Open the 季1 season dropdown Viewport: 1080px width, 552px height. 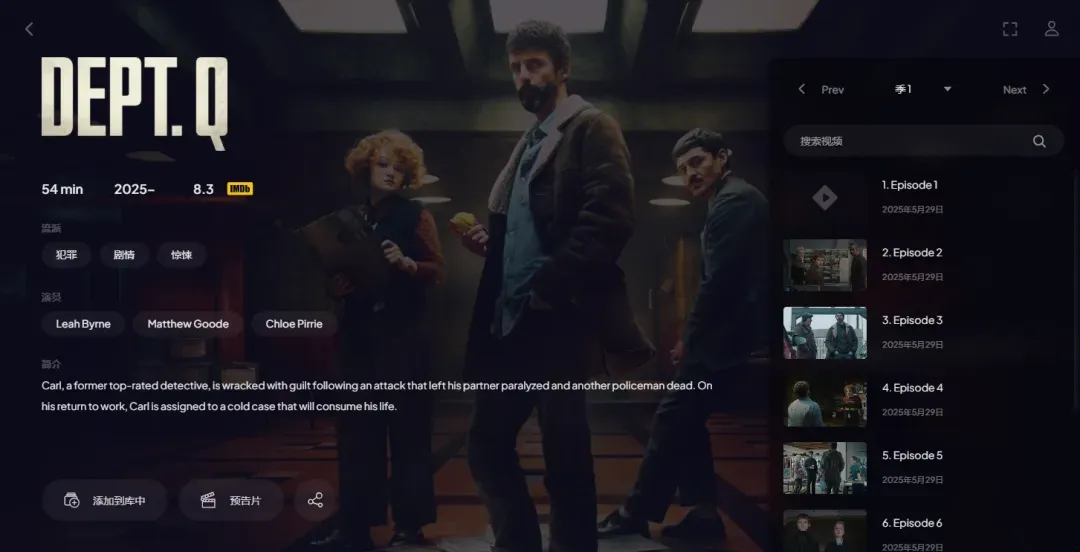[x=923, y=90]
